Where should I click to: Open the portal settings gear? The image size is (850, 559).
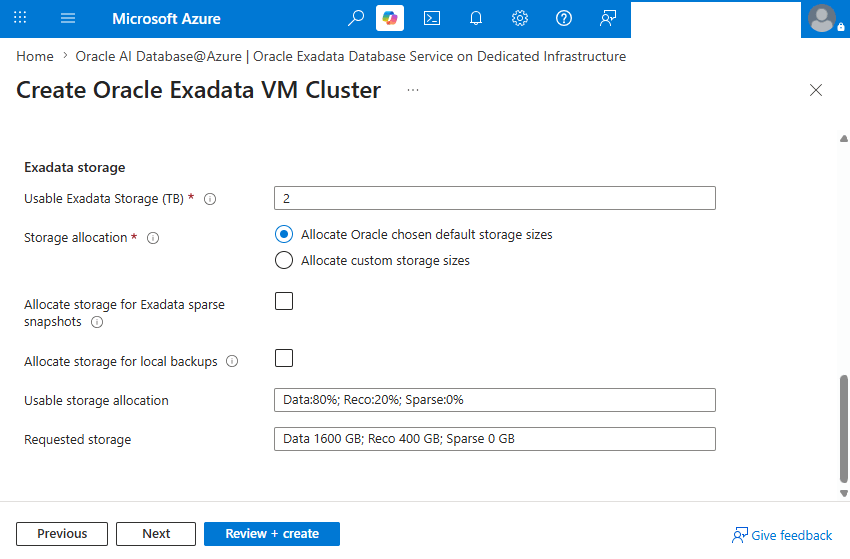click(x=520, y=18)
